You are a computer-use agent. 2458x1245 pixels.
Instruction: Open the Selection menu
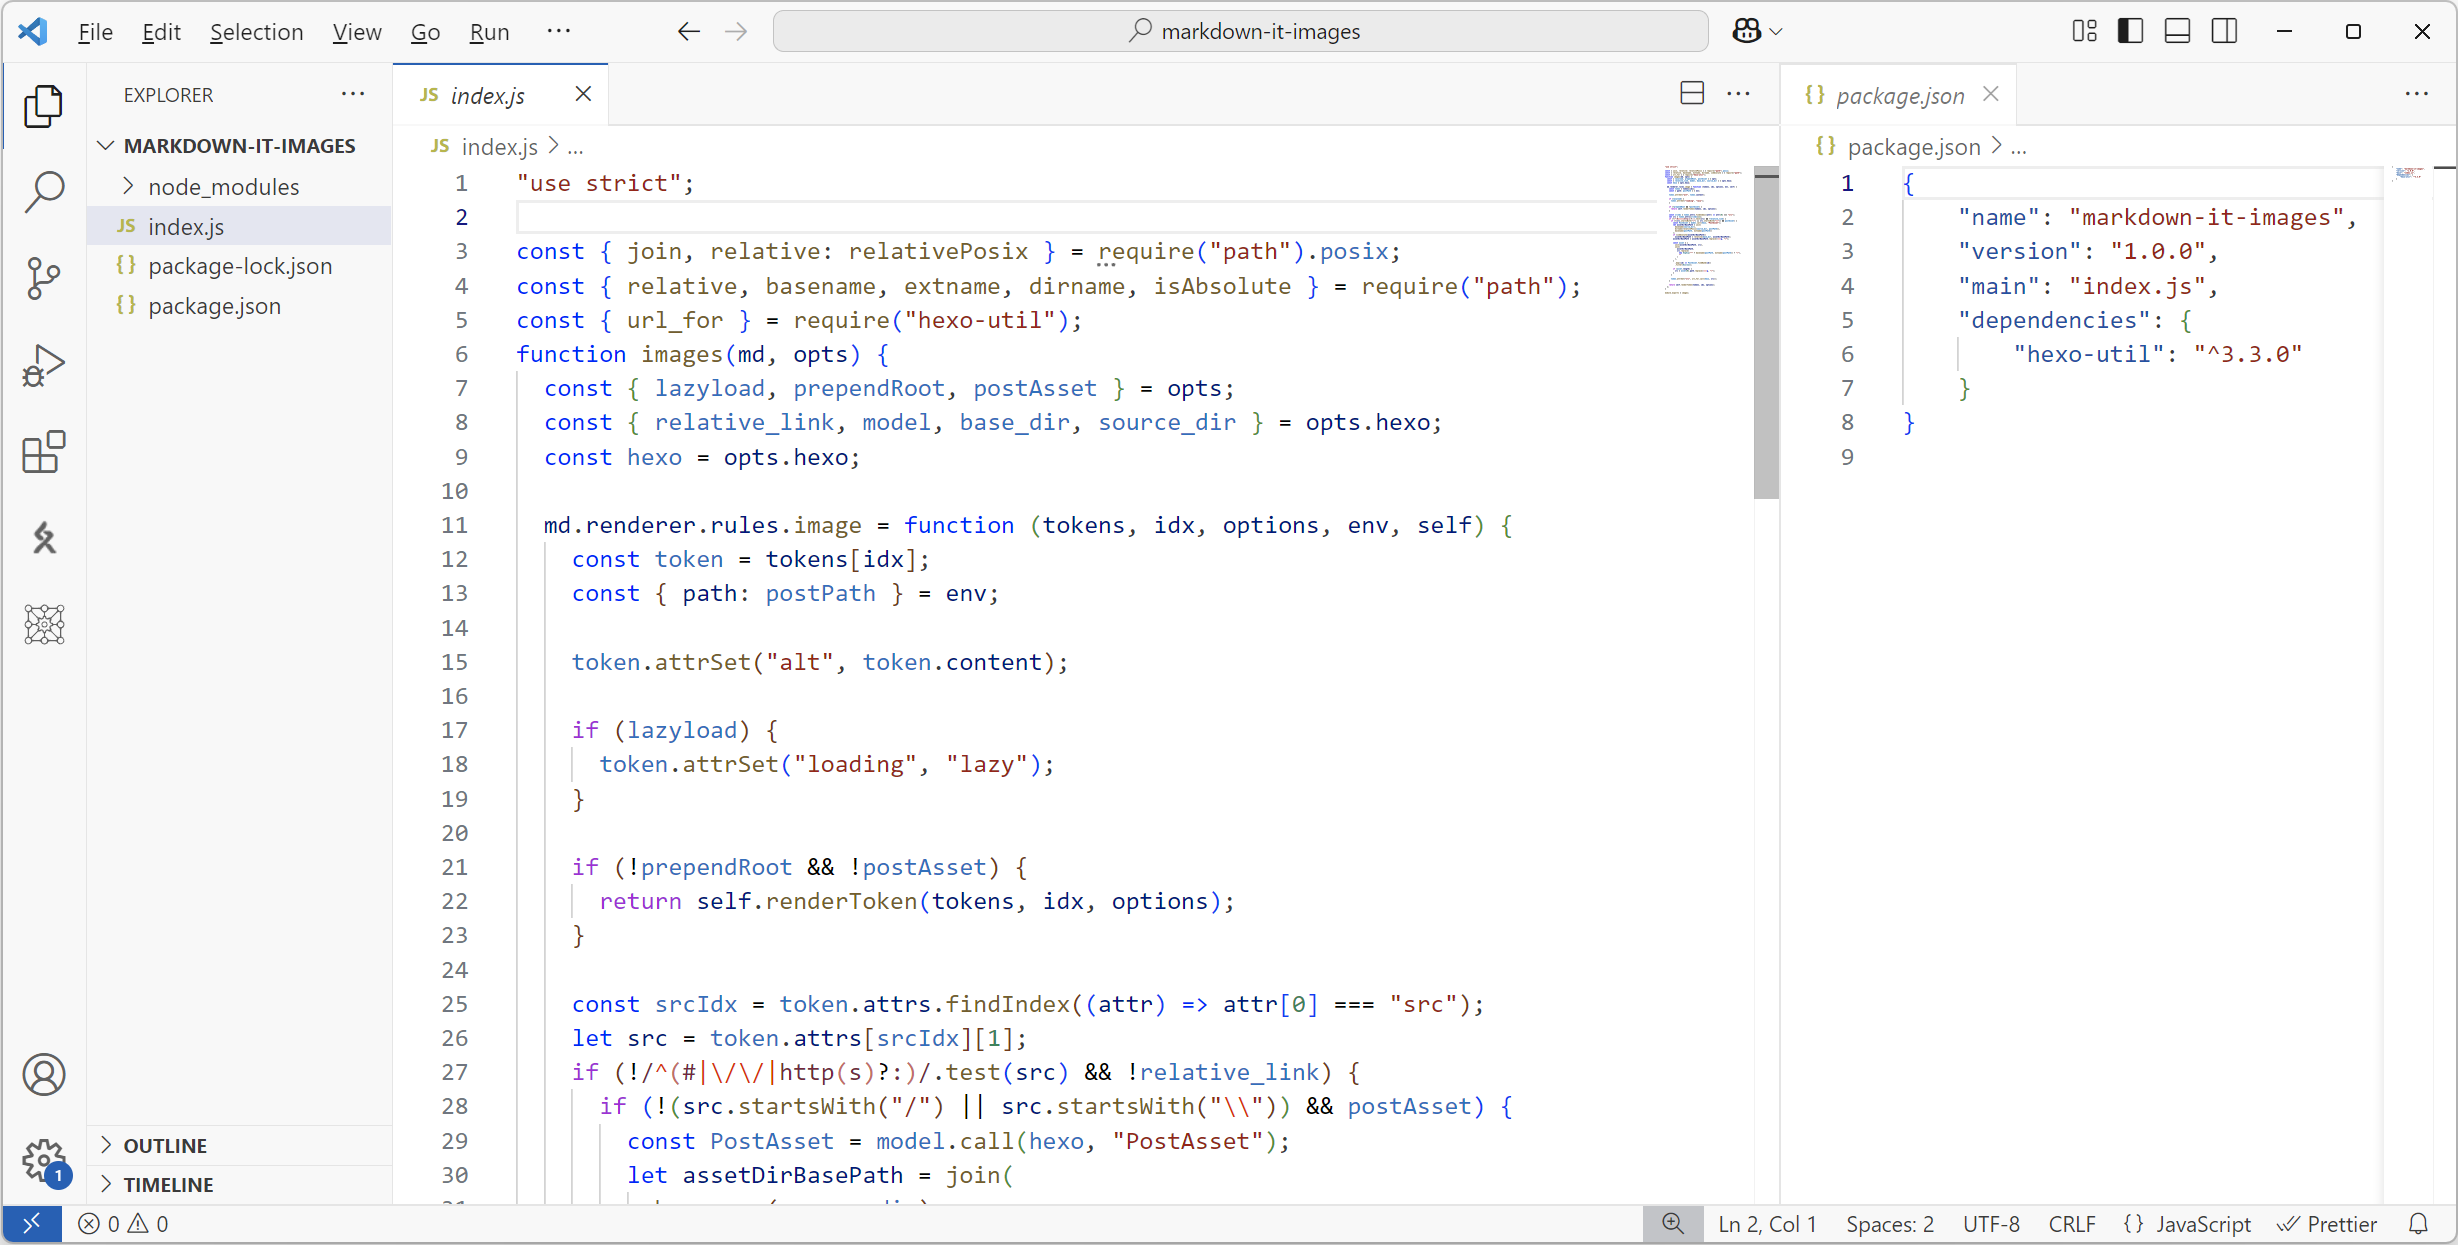point(256,32)
